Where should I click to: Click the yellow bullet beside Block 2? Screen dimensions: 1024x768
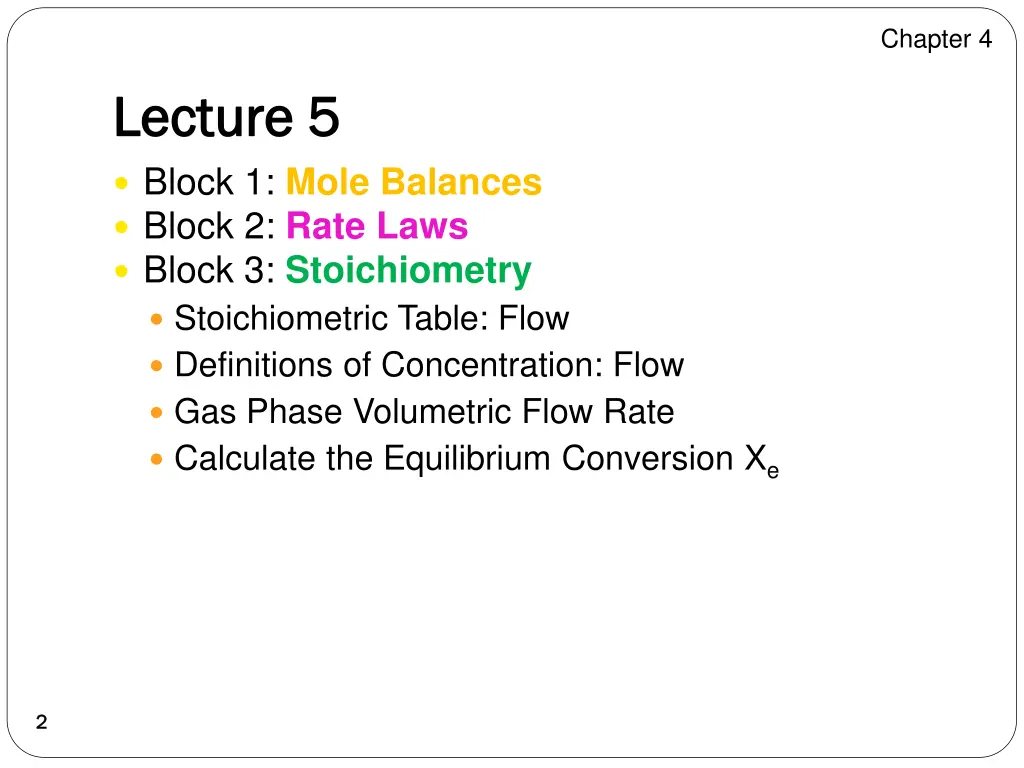coord(121,227)
